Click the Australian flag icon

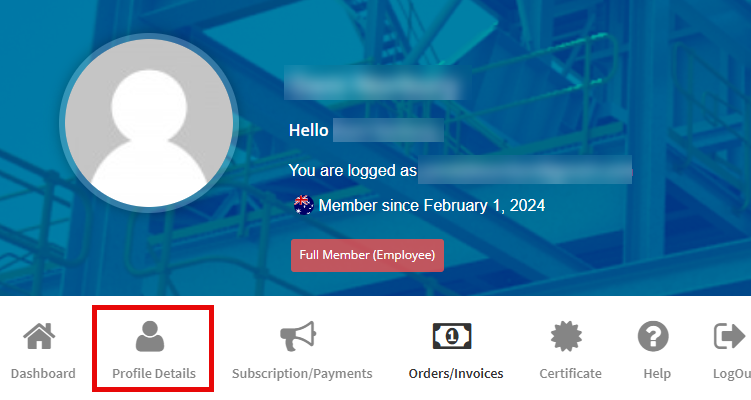click(304, 205)
